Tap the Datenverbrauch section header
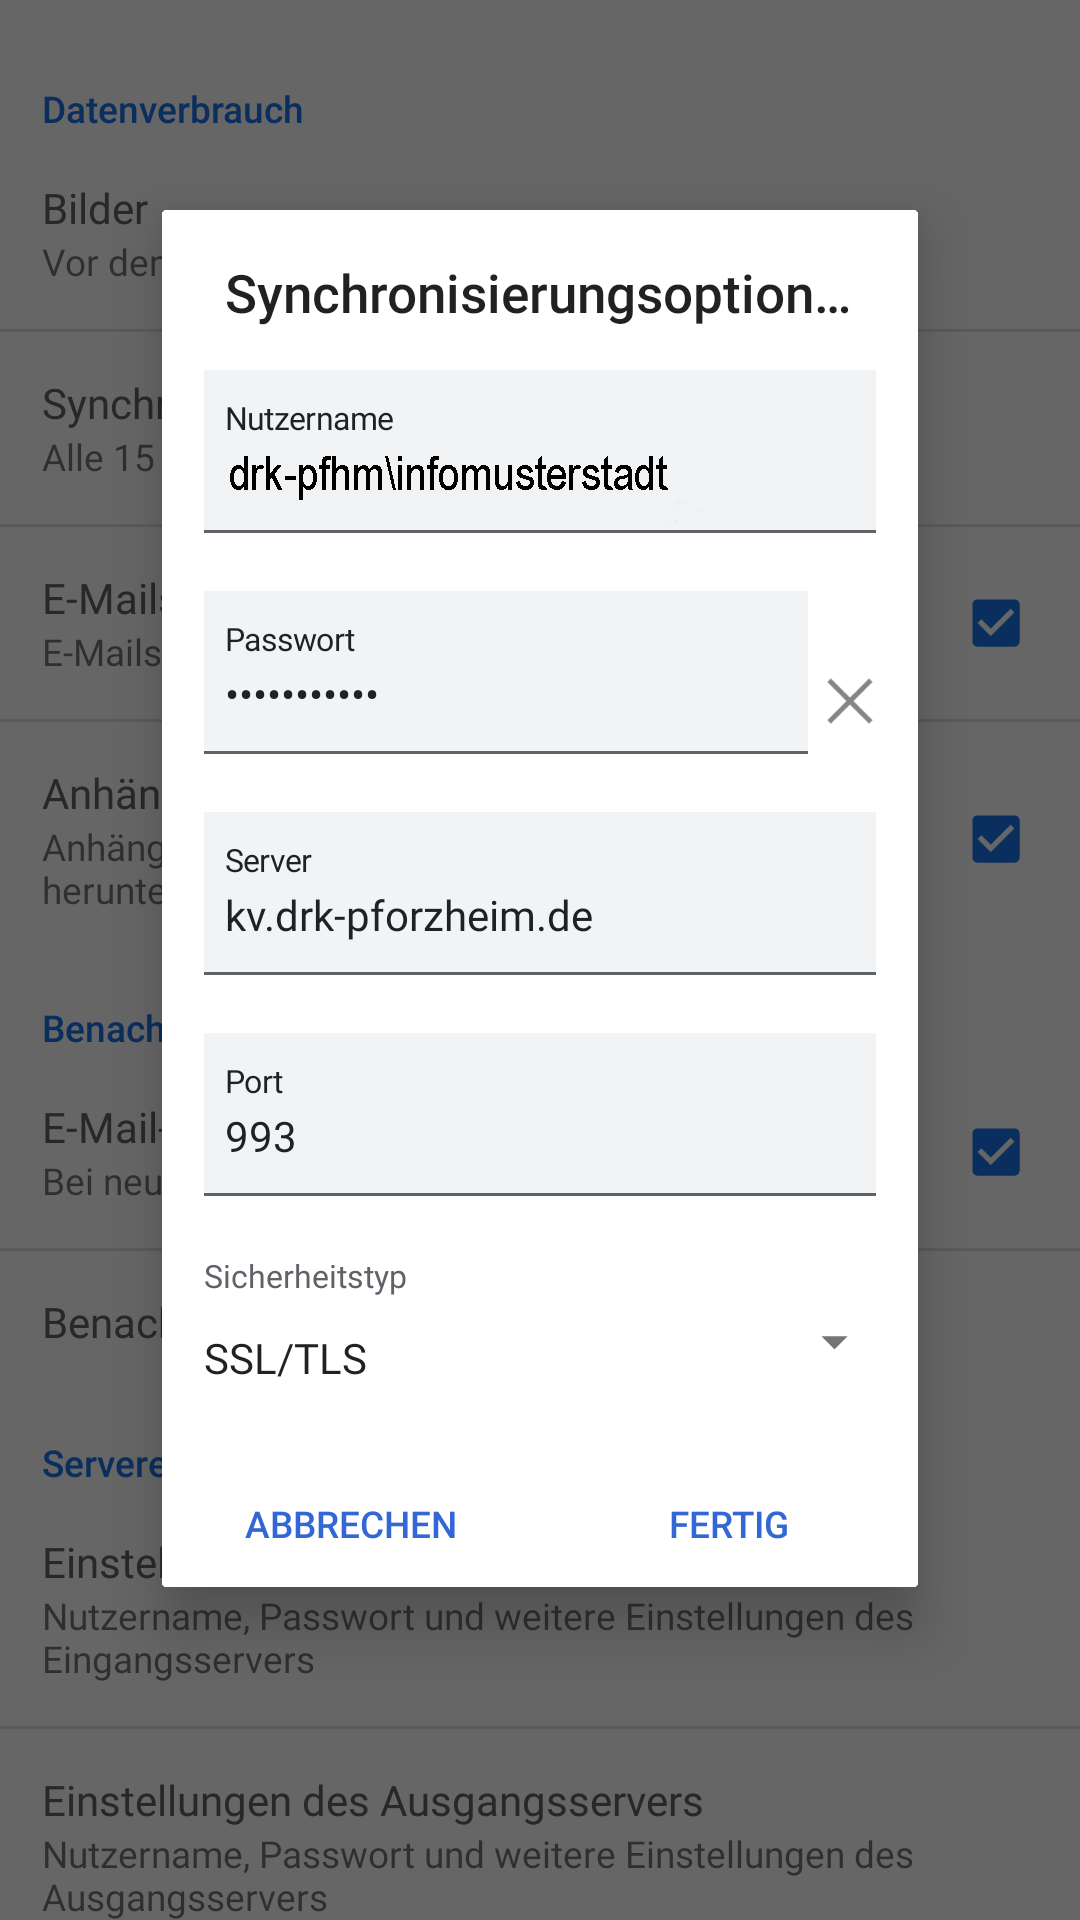This screenshot has height=1920, width=1080. [x=172, y=110]
